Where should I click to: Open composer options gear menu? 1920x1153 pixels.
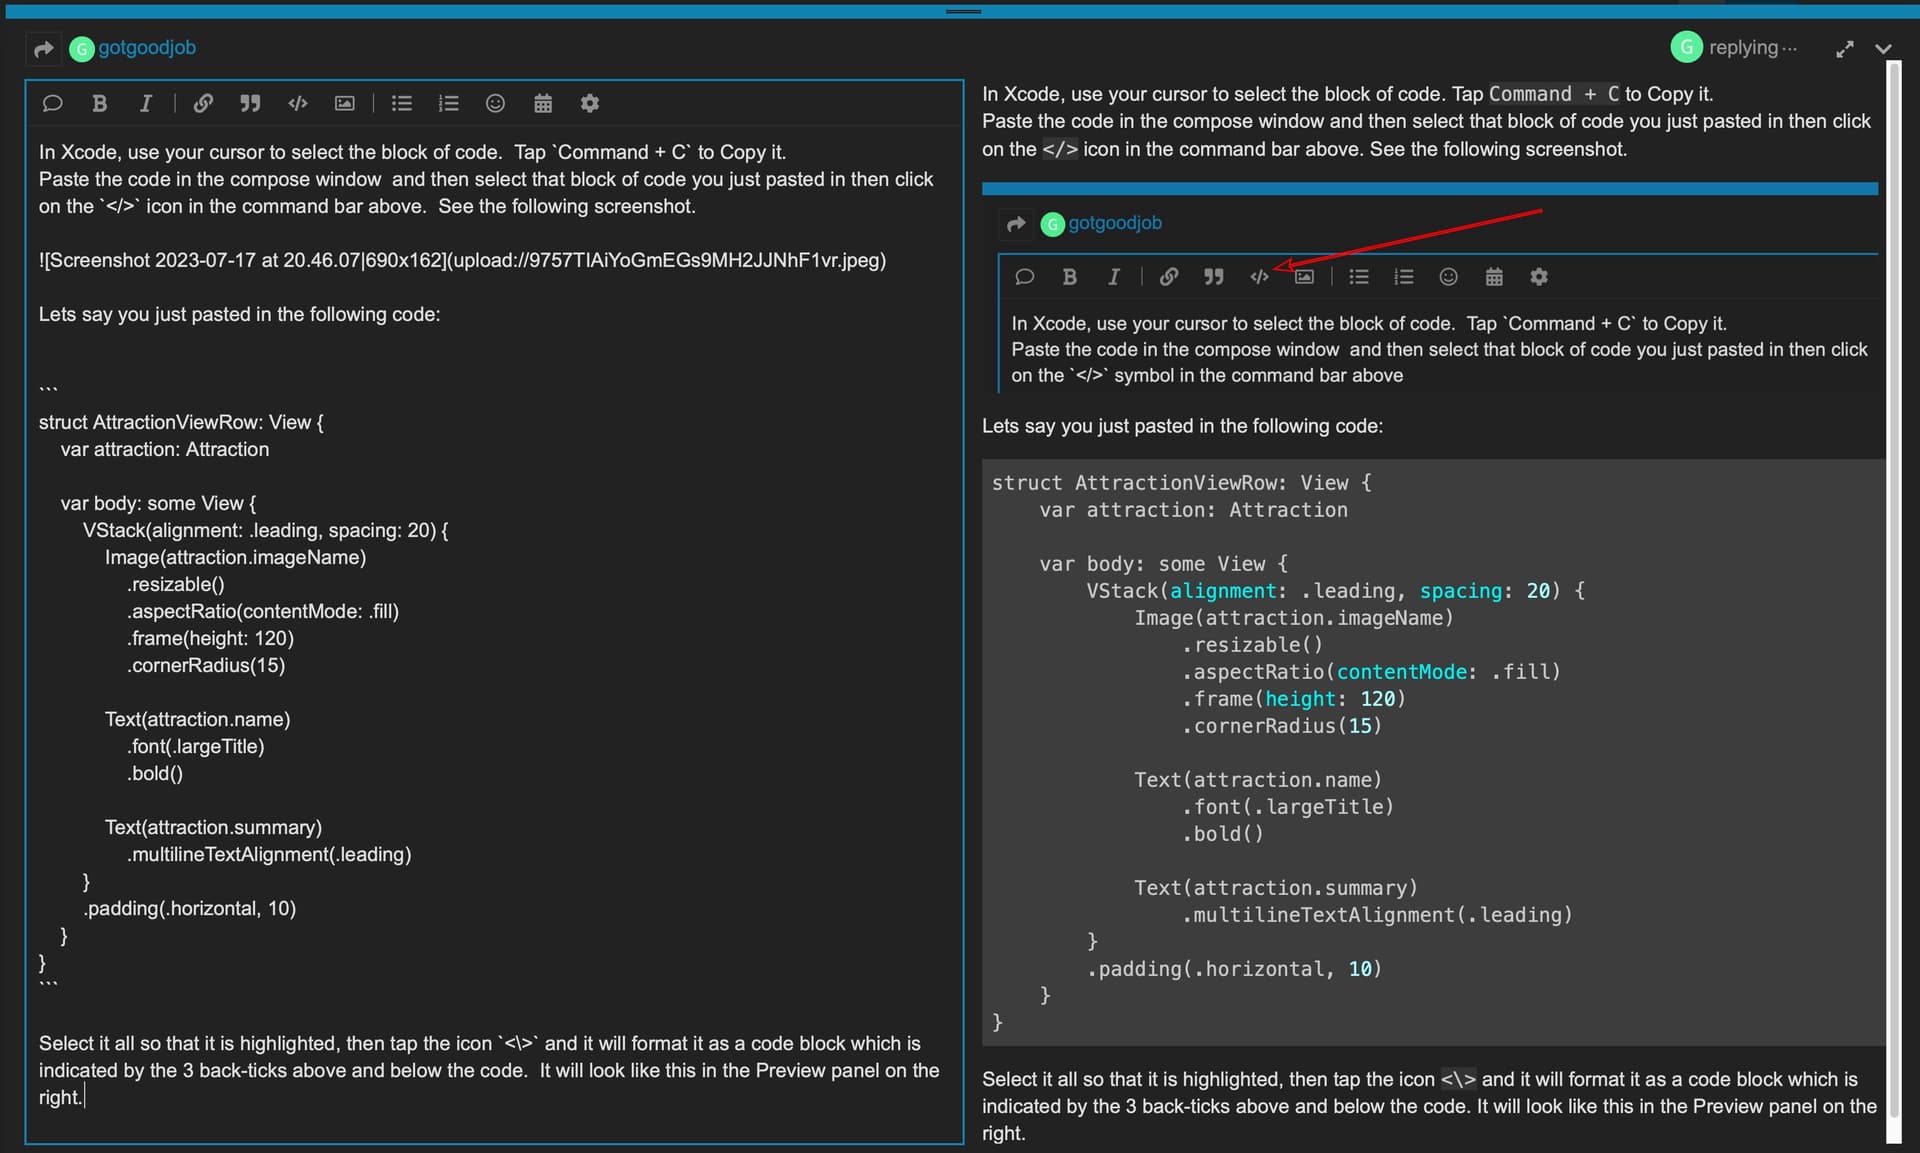[x=590, y=103]
